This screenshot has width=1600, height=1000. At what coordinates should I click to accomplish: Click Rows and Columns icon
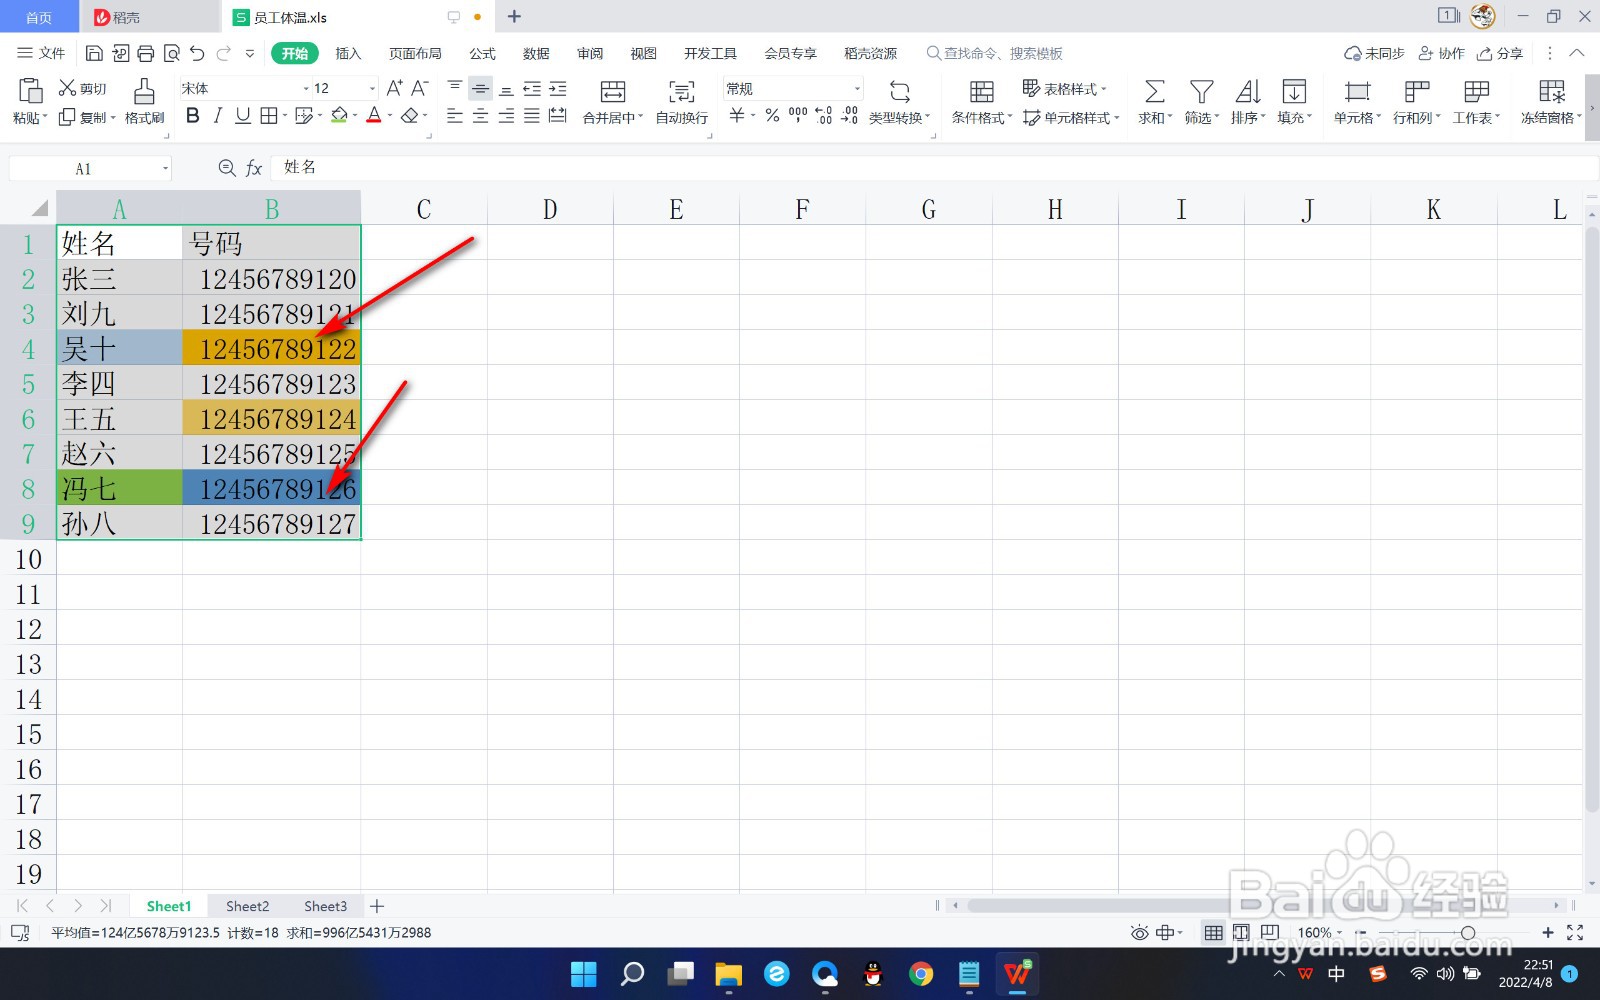(x=1416, y=92)
